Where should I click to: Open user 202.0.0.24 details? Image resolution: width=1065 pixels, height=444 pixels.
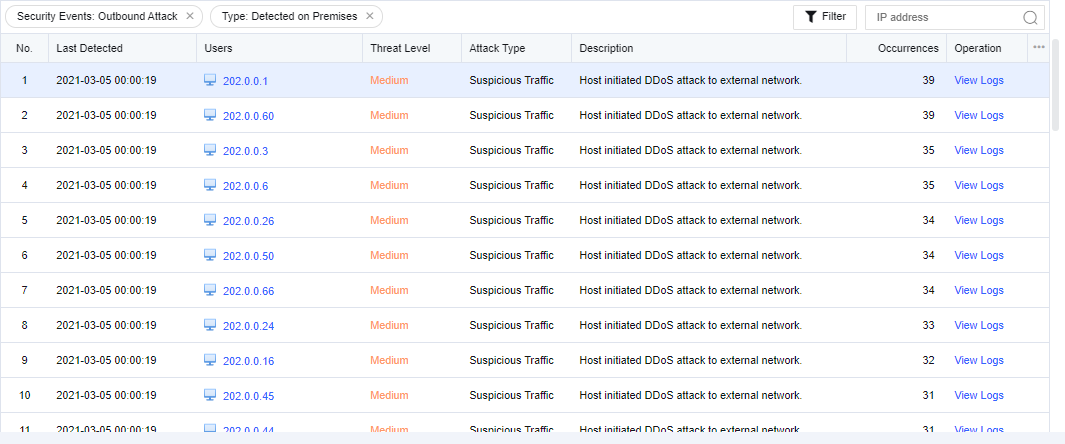(x=248, y=326)
